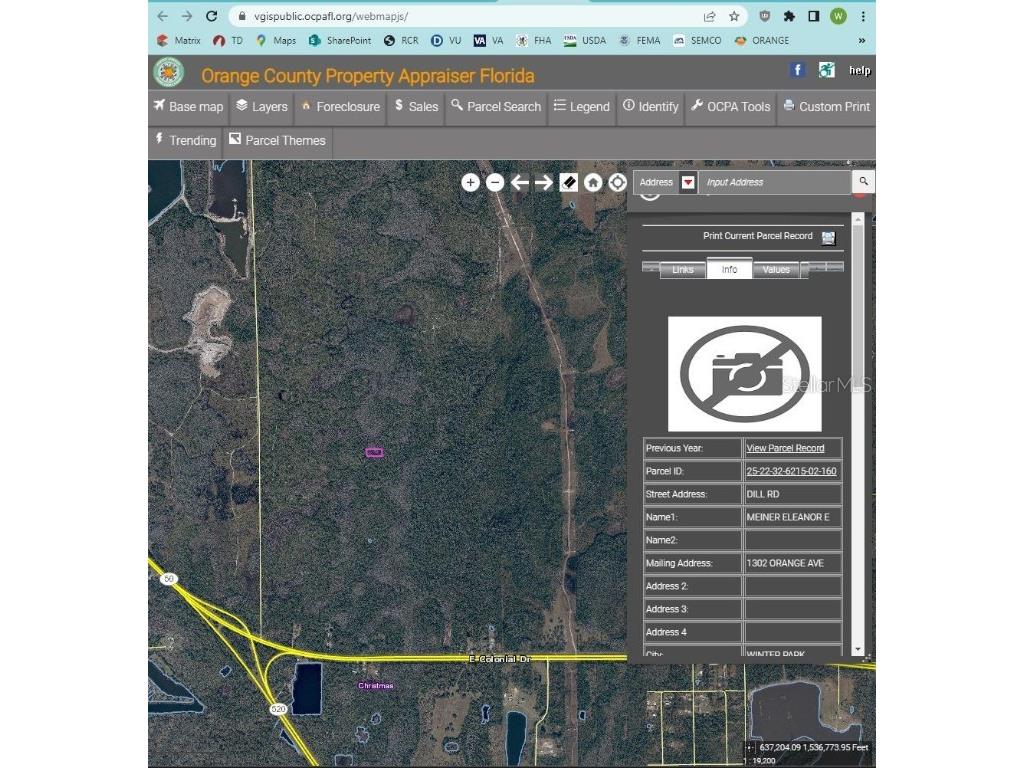Go to next map extent arrow
The width and height of the screenshot is (1024, 768).
(544, 182)
